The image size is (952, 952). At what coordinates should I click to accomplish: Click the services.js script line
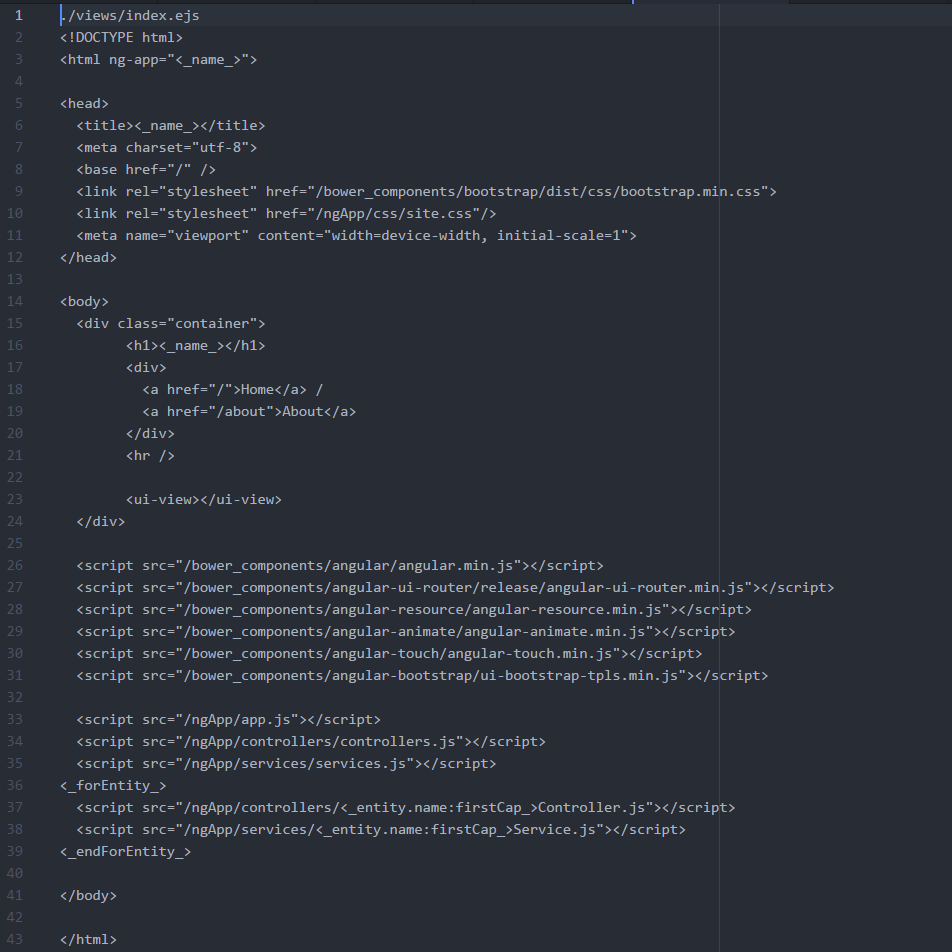pyautogui.click(x=286, y=764)
